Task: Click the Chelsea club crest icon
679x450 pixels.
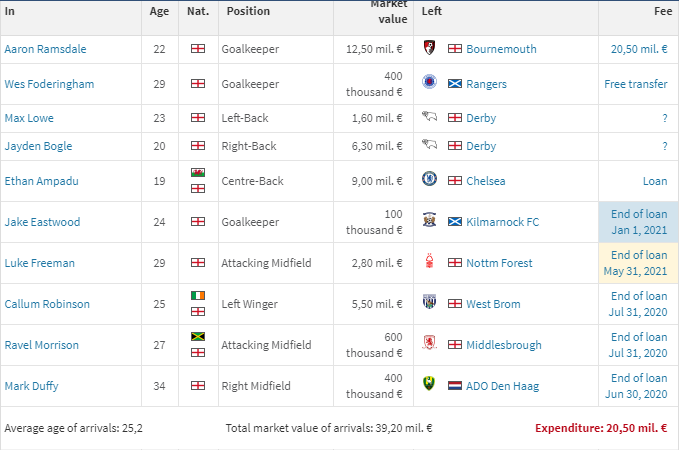Action: [x=429, y=178]
